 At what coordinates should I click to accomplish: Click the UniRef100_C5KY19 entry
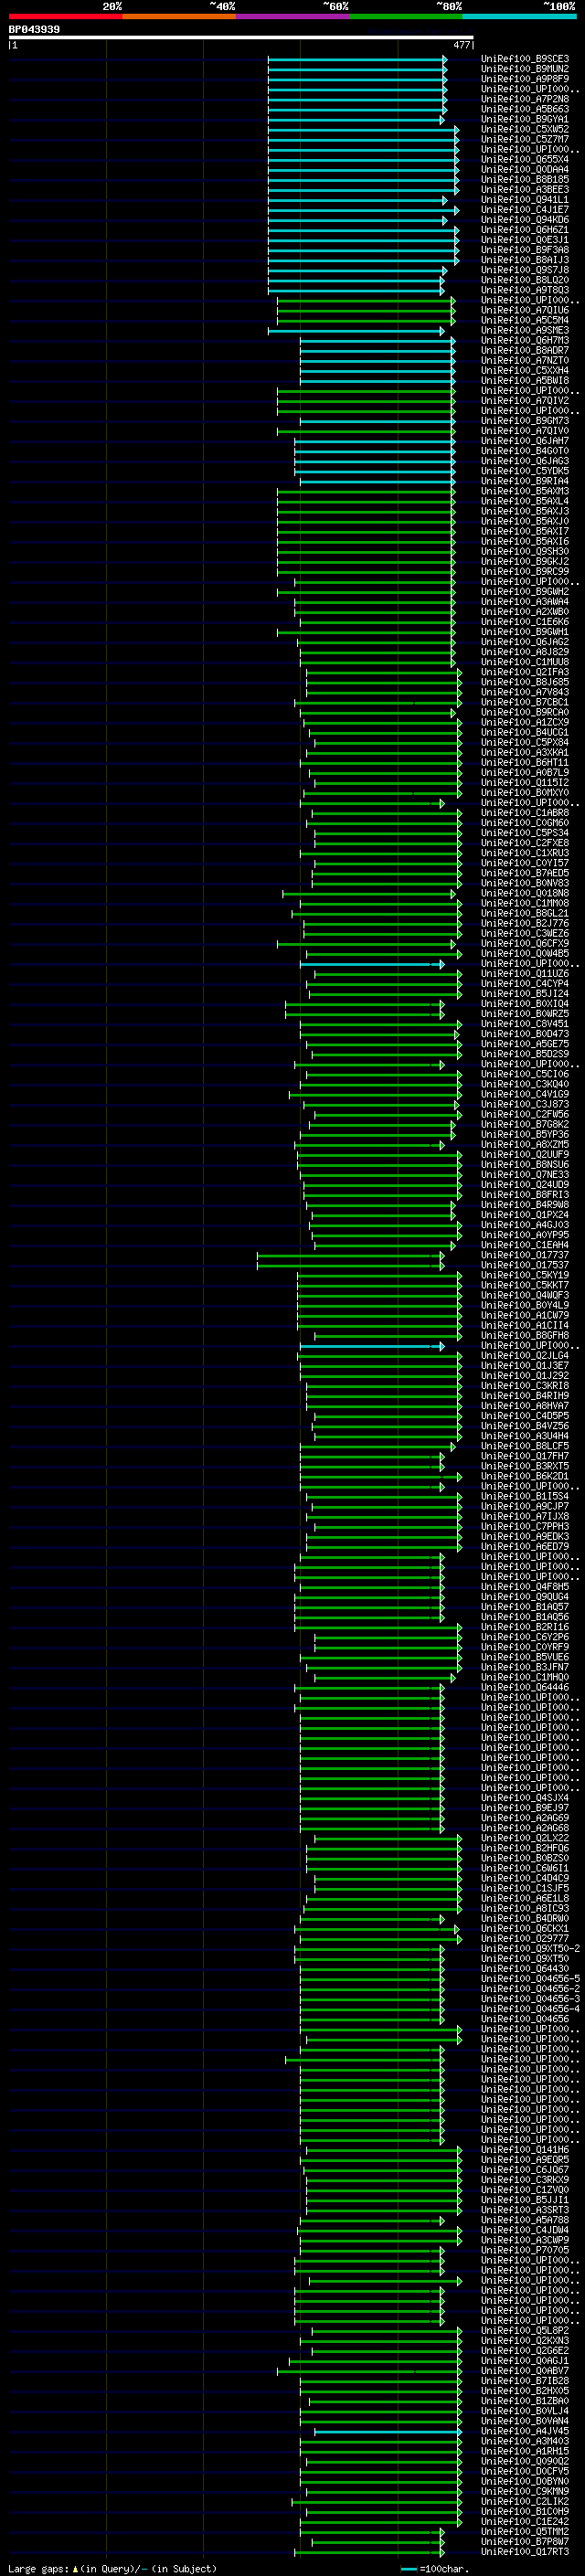coord(525,1275)
